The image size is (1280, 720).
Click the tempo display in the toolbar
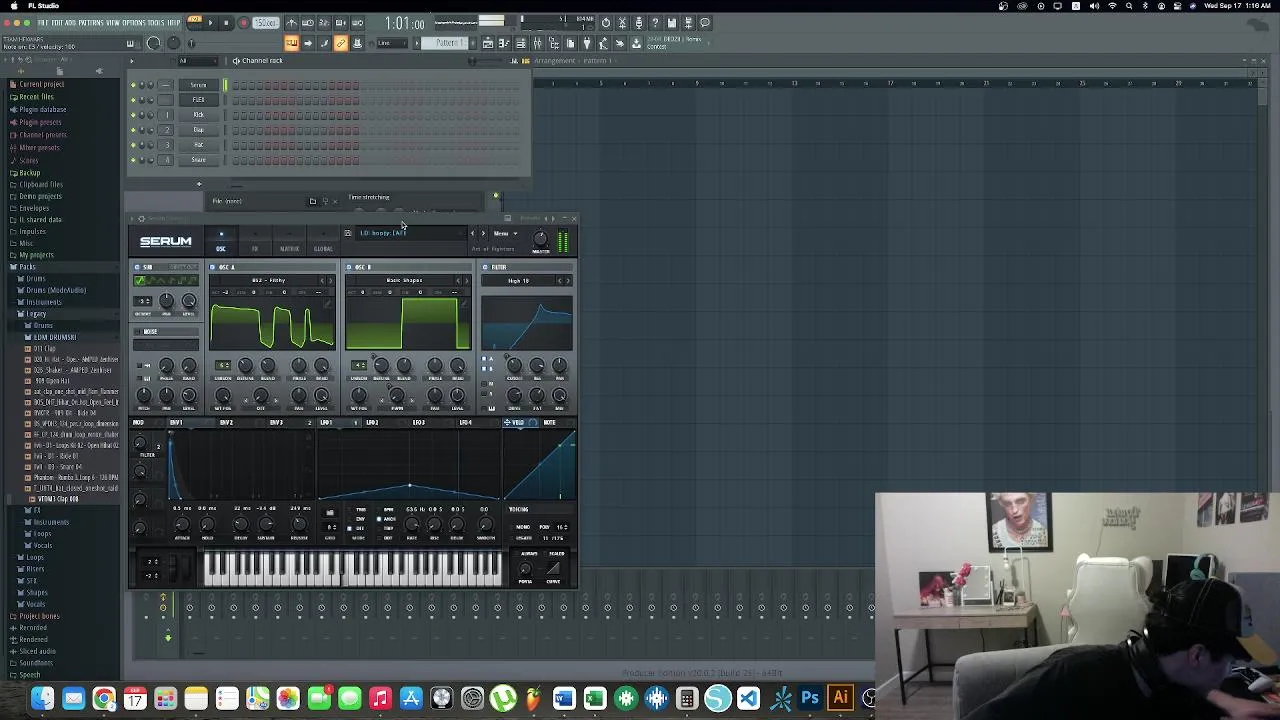[266, 22]
